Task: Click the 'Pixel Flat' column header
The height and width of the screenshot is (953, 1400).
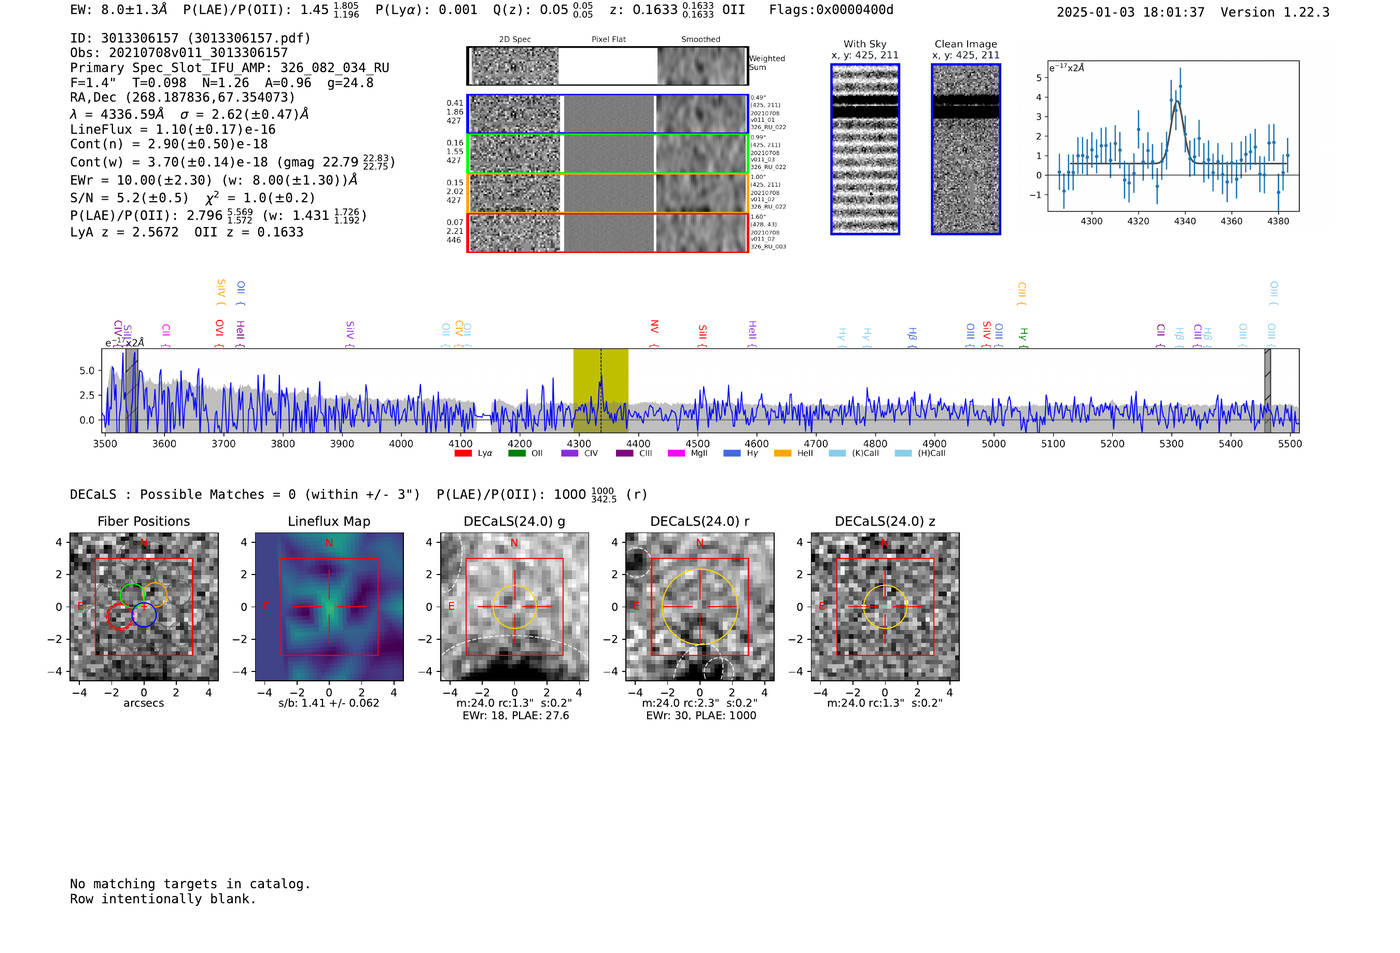Action: [608, 40]
